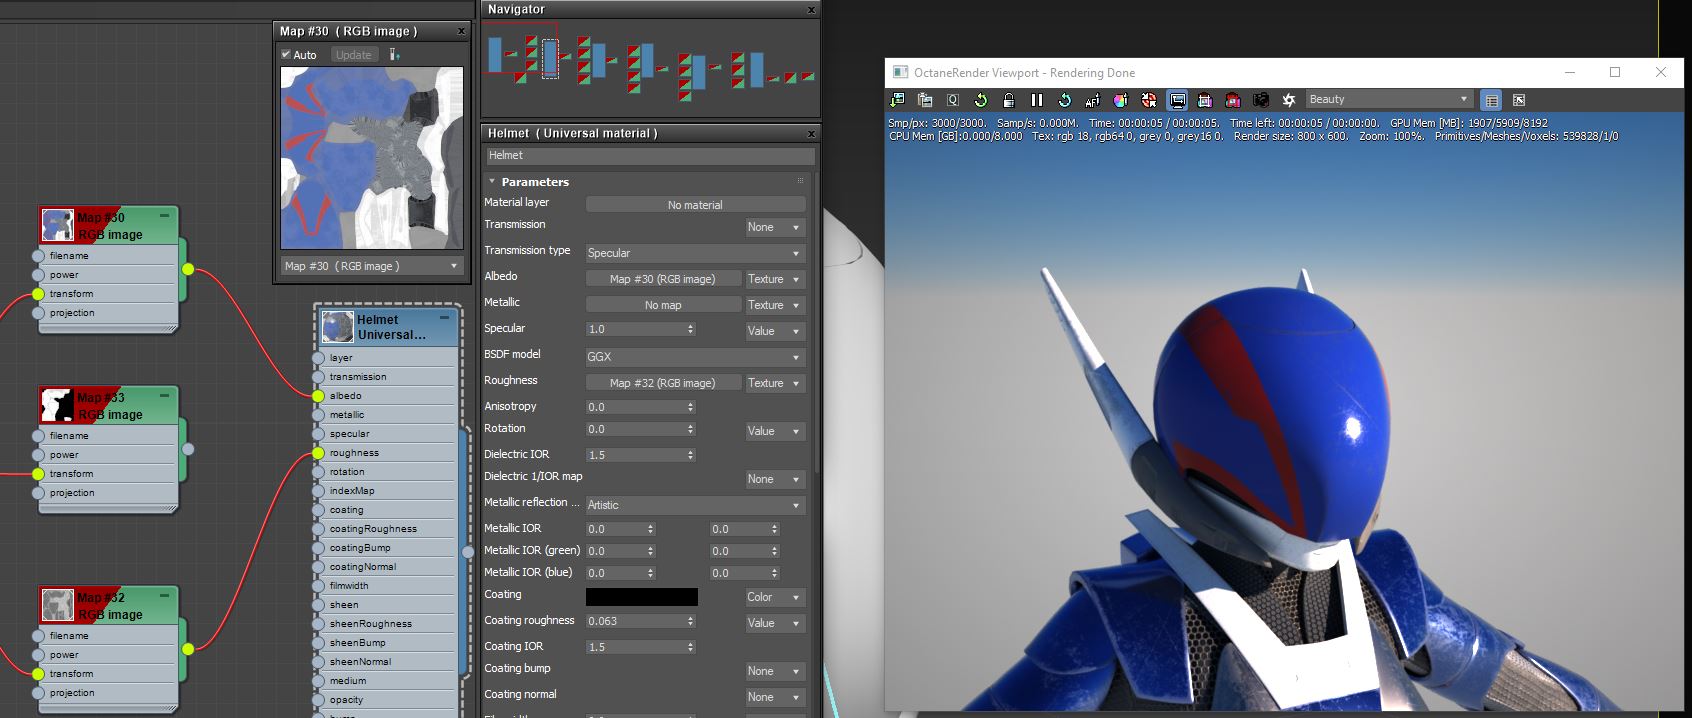Click the Dielectric IOR 1.5 value field

(x=635, y=455)
